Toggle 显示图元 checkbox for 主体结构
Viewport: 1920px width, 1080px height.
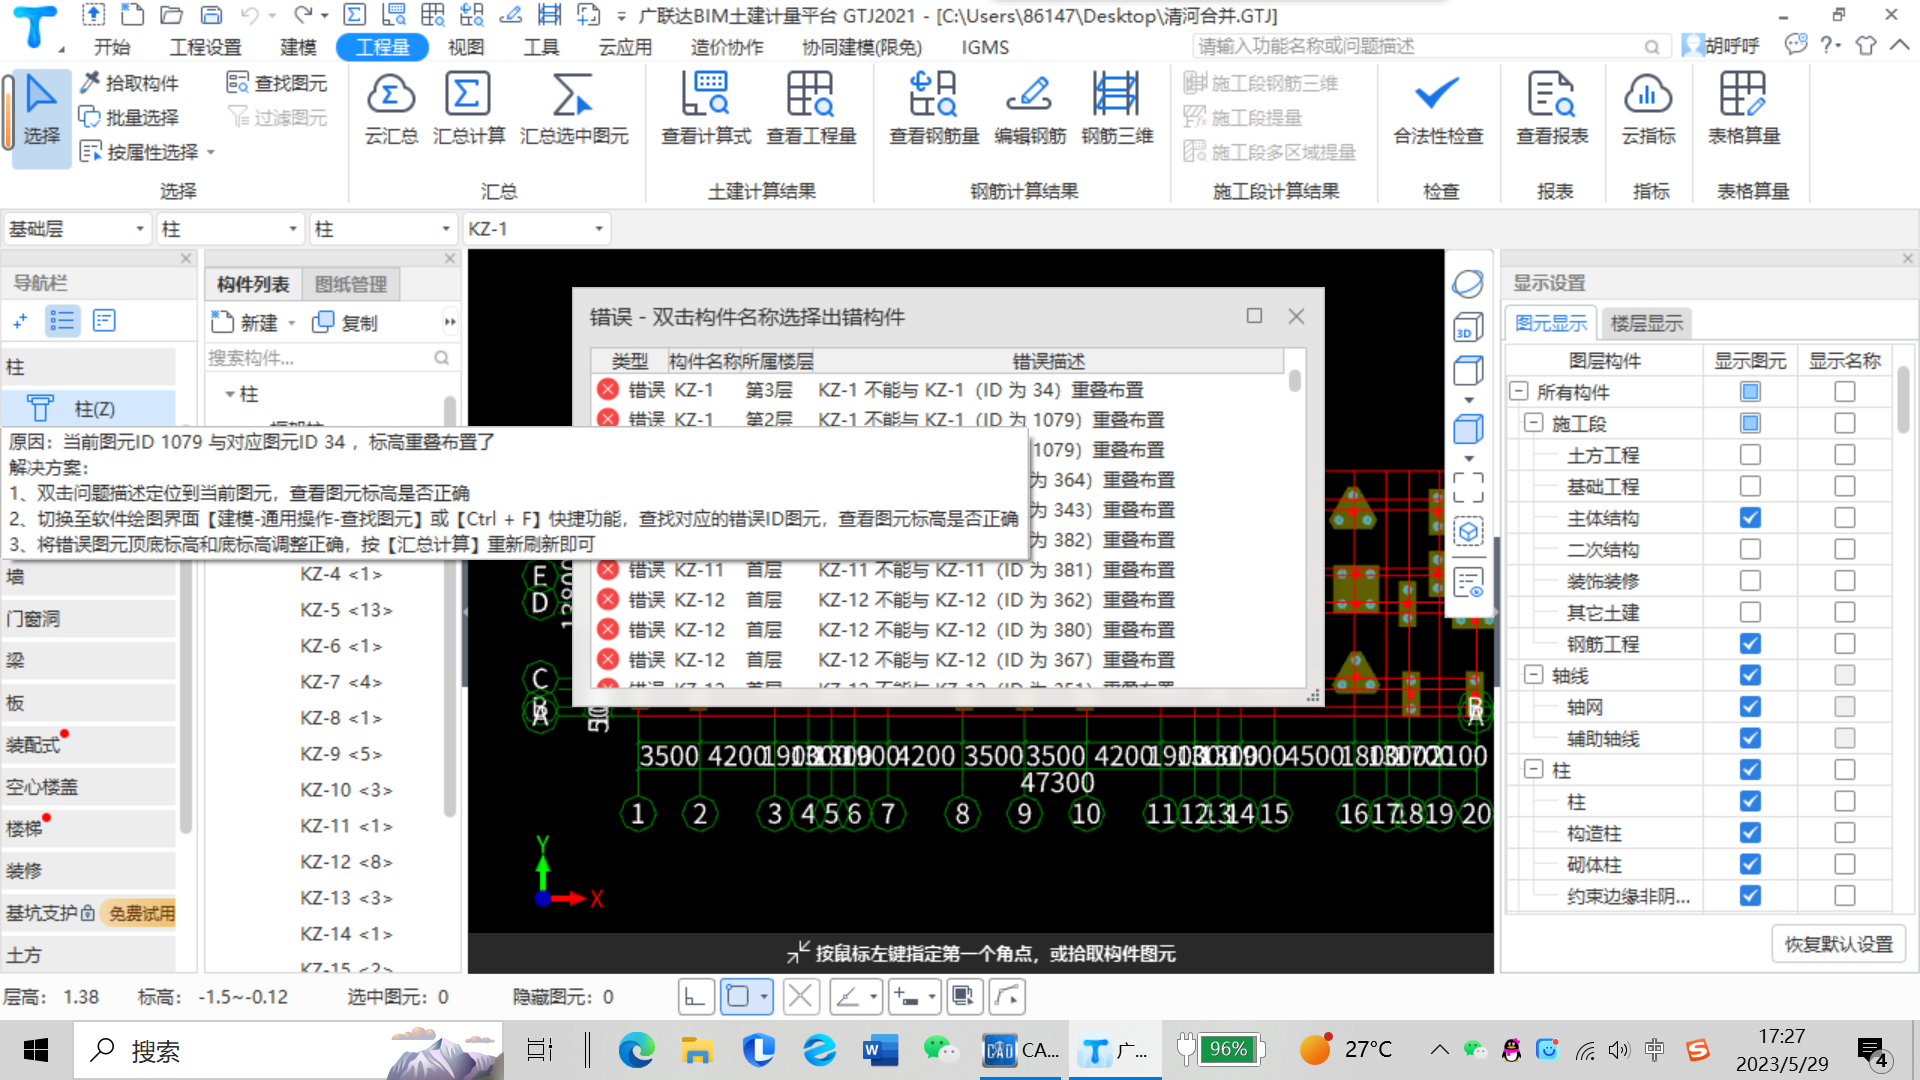(1750, 518)
